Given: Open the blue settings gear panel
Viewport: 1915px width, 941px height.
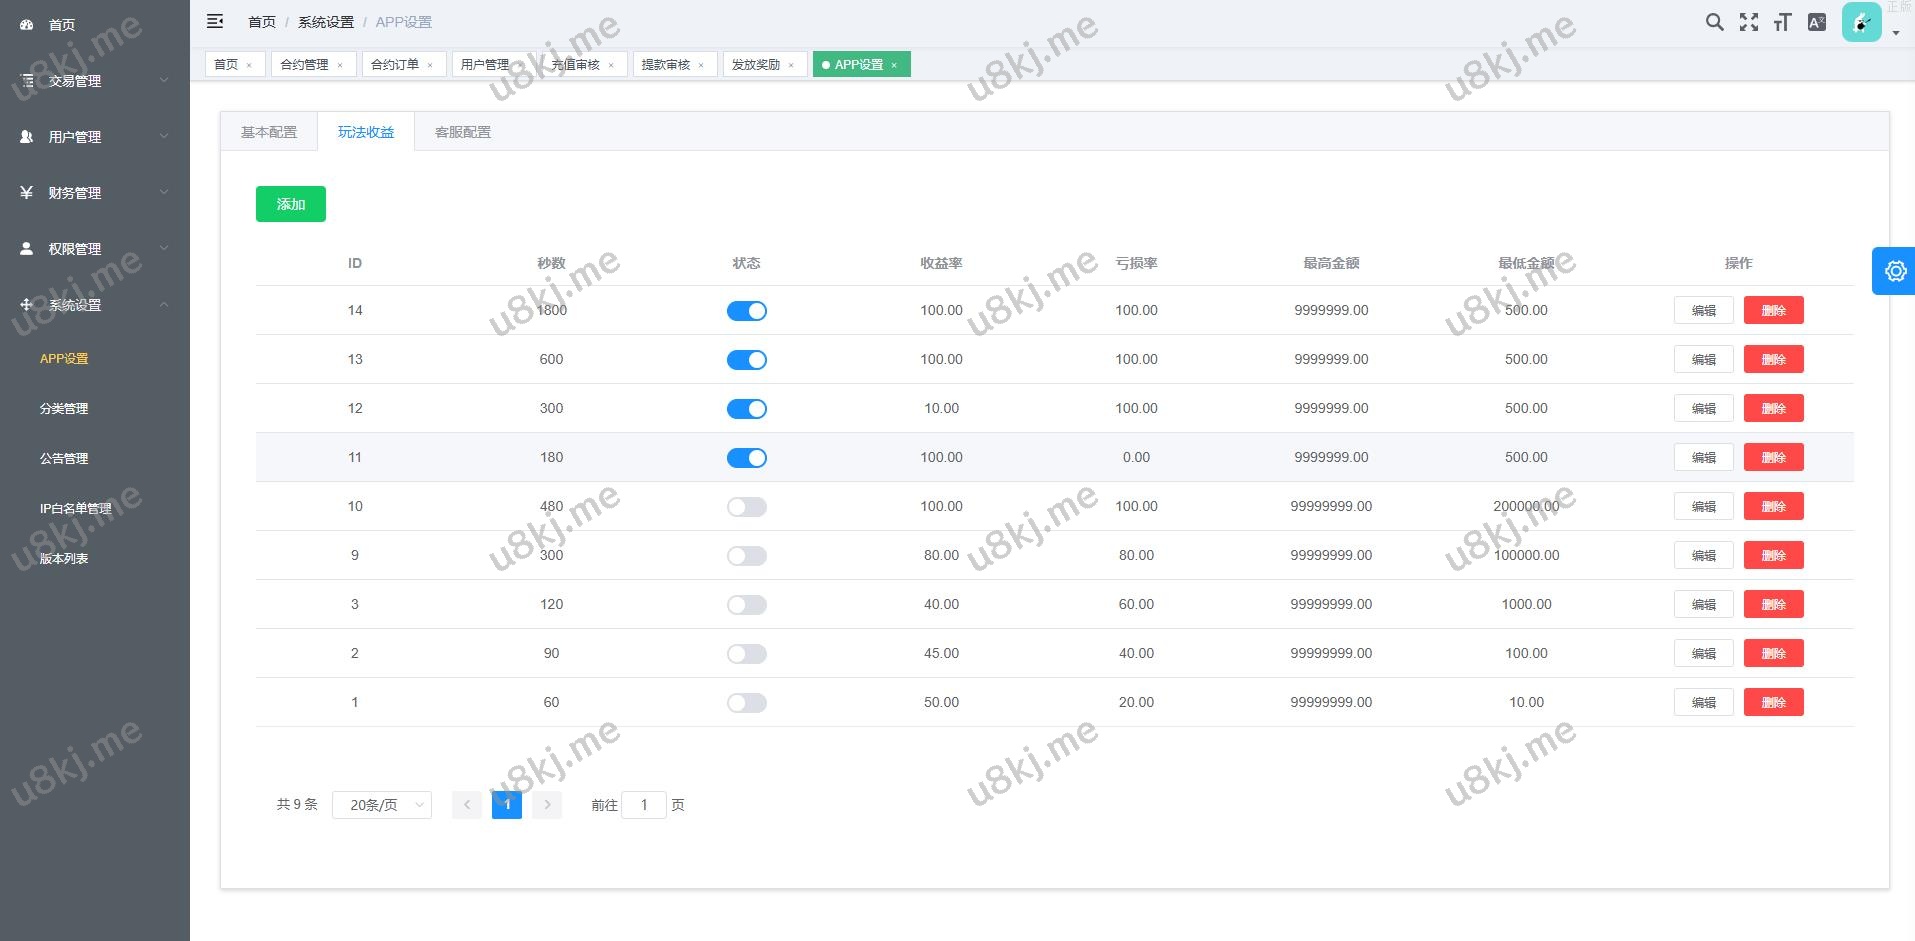Looking at the screenshot, I should (x=1894, y=271).
